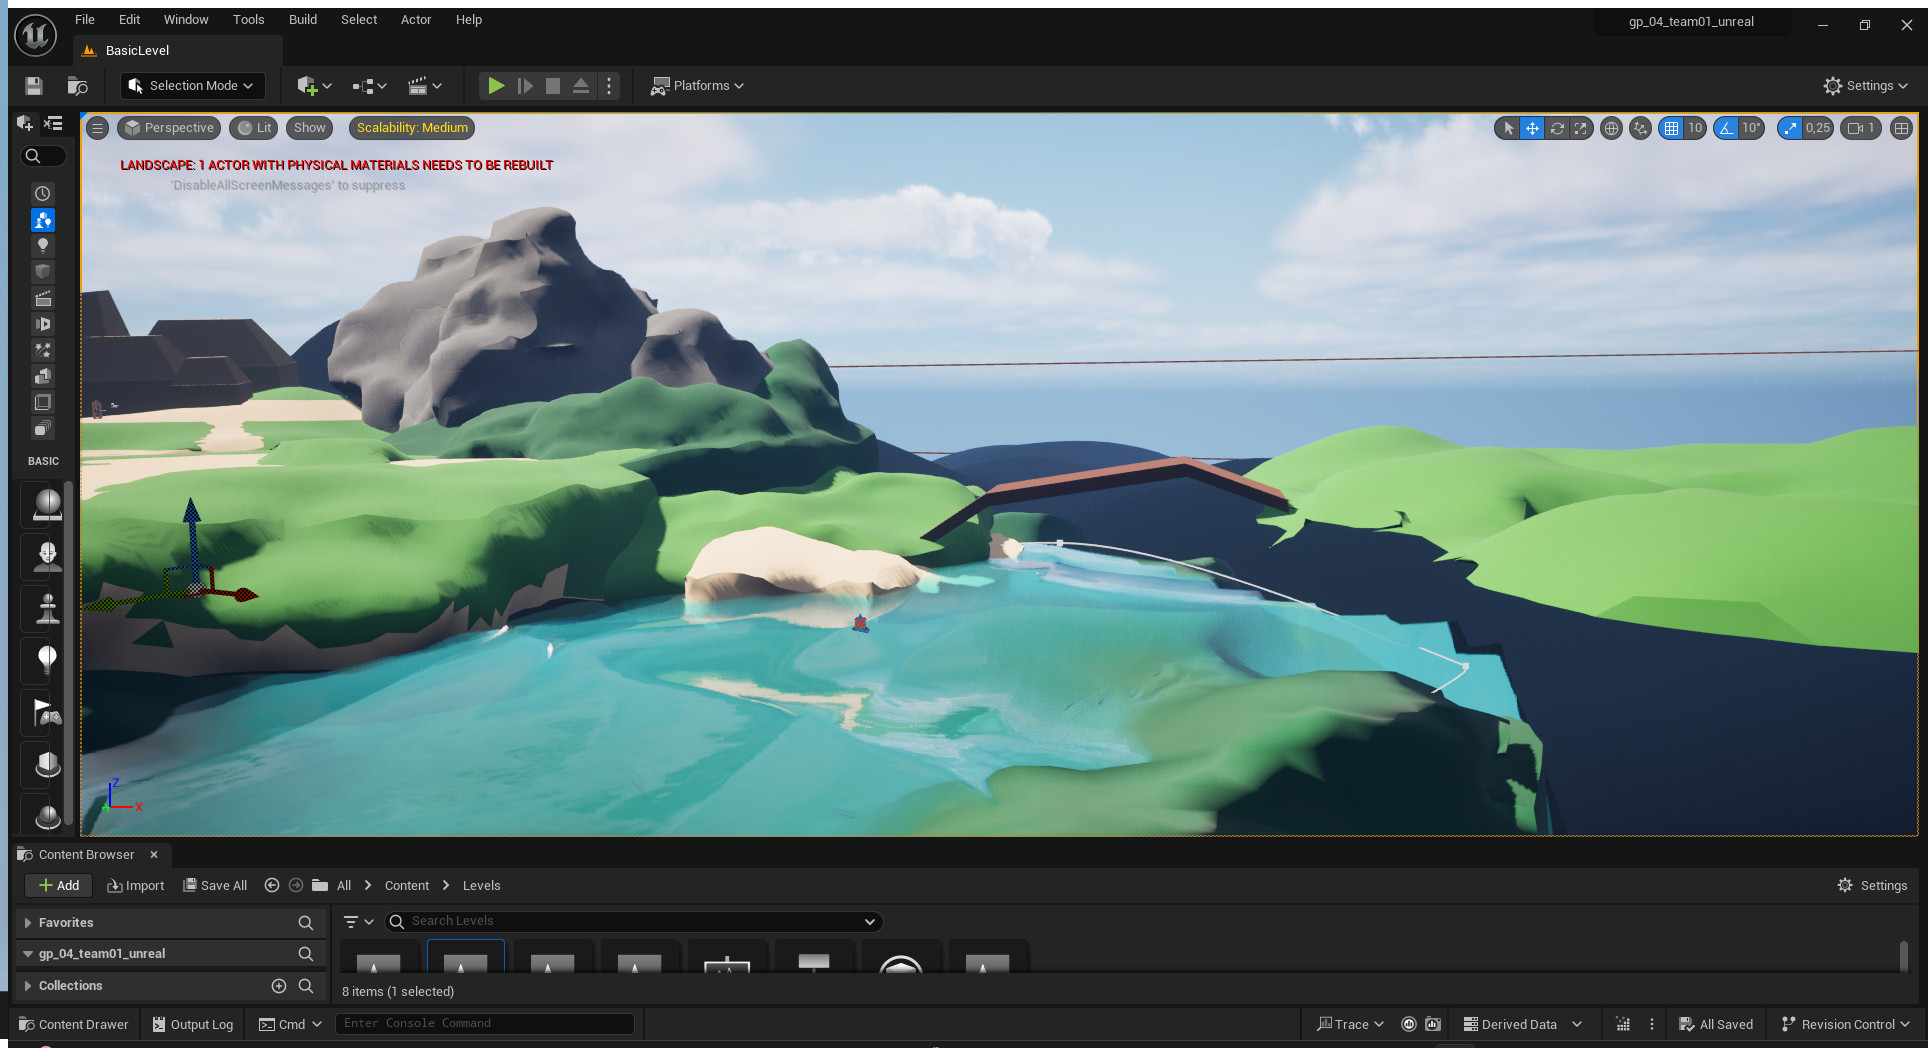Select the Scale gizmo tool

[x=1581, y=128]
